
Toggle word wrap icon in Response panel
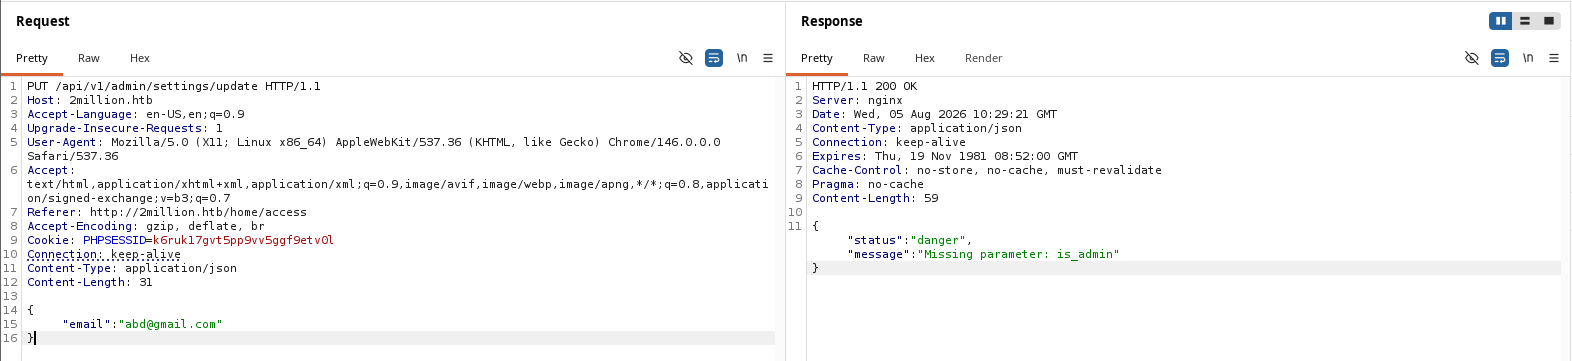click(1500, 58)
